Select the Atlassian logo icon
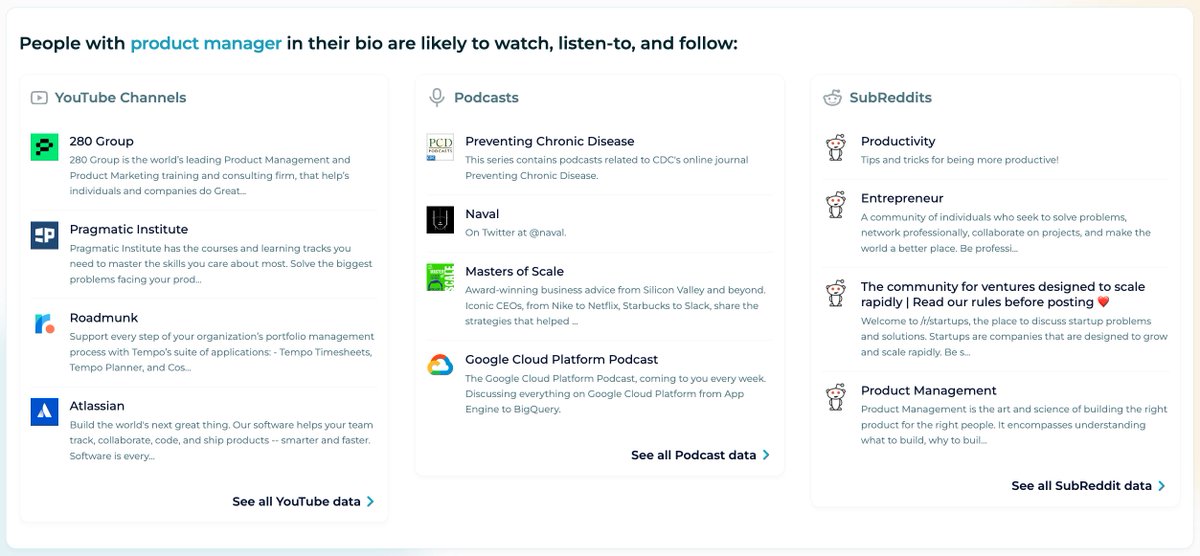The height and width of the screenshot is (556, 1200). click(45, 411)
